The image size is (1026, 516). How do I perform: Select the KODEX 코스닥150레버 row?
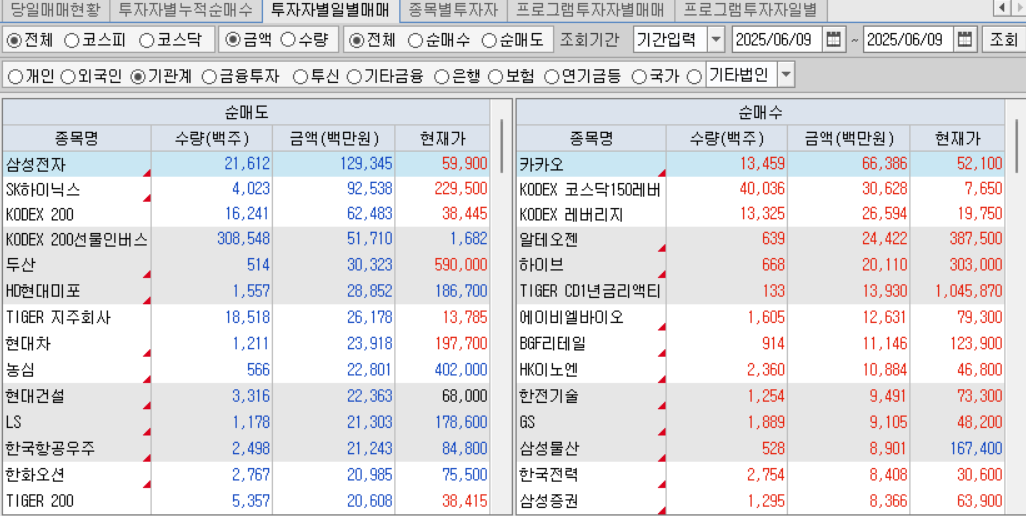coord(760,189)
